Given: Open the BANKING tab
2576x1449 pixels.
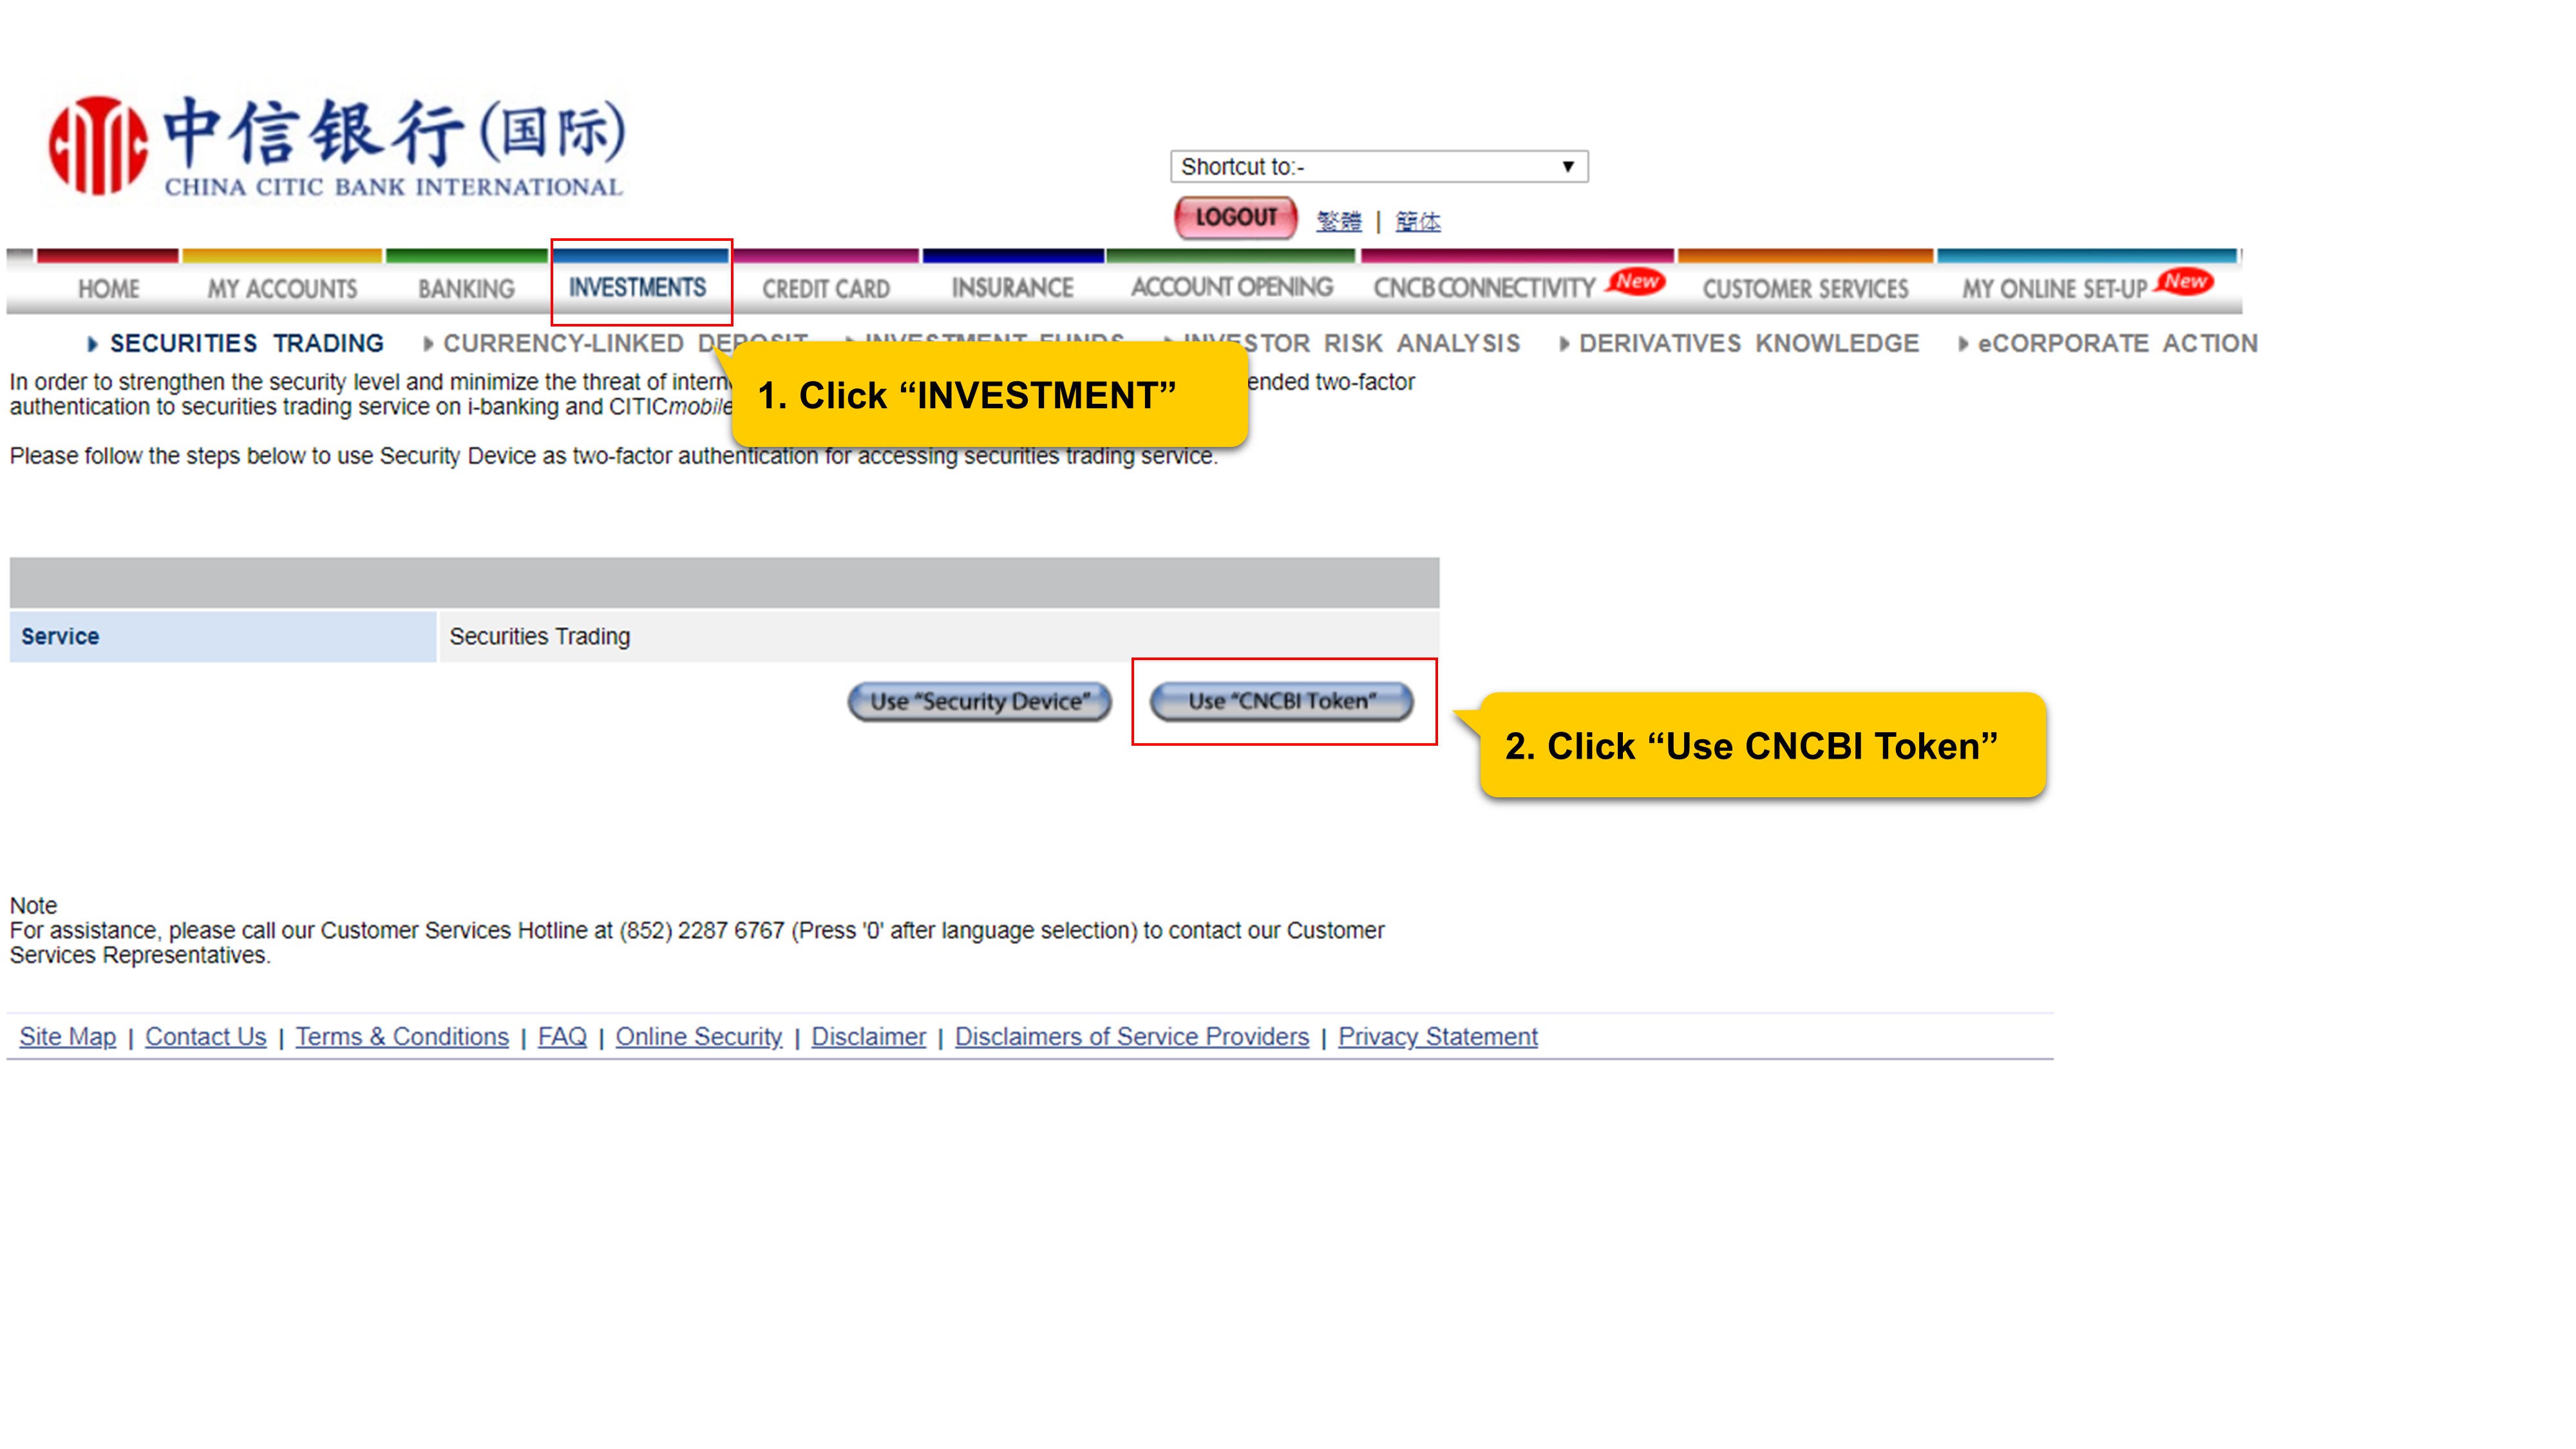Looking at the screenshot, I should tap(466, 289).
